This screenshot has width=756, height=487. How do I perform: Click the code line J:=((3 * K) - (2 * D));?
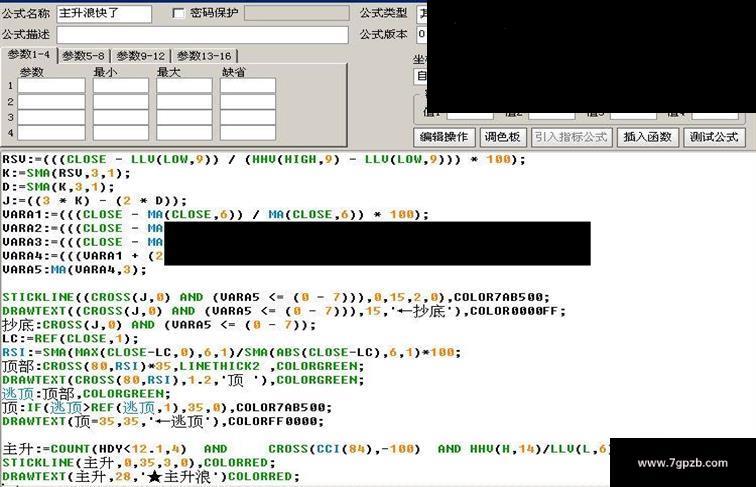click(94, 201)
